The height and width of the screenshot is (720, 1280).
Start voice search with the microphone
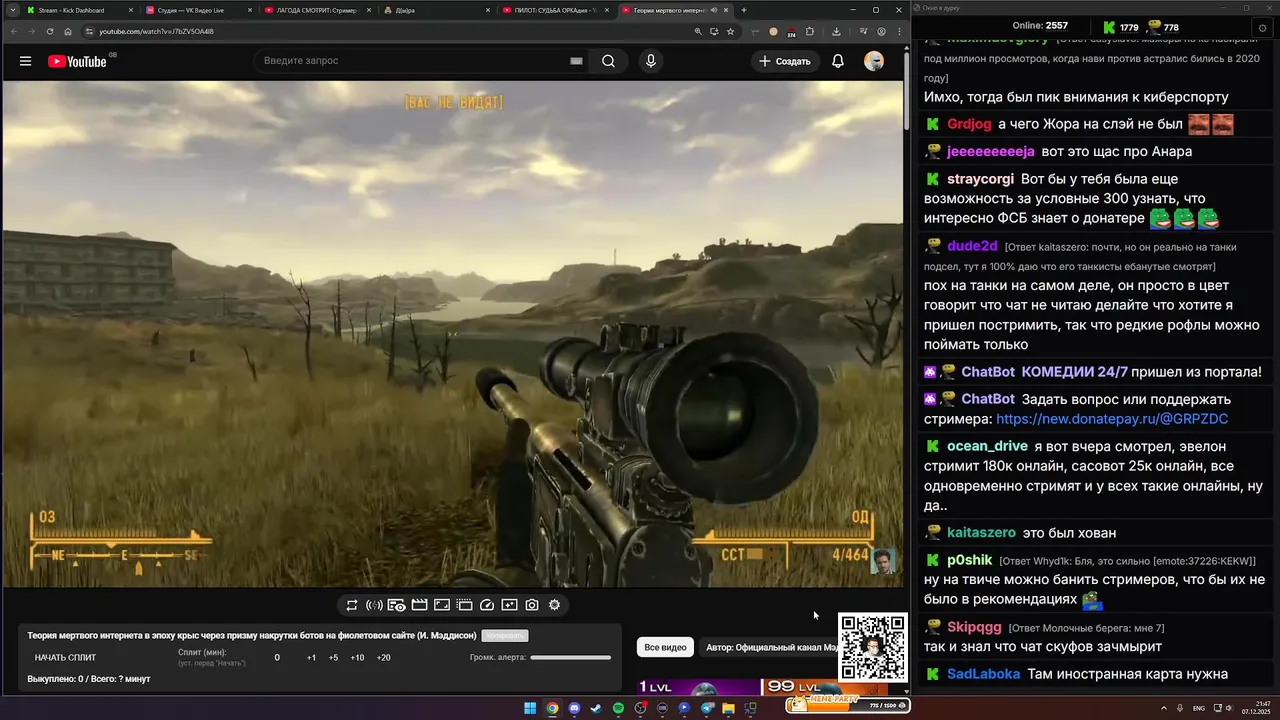pos(651,61)
